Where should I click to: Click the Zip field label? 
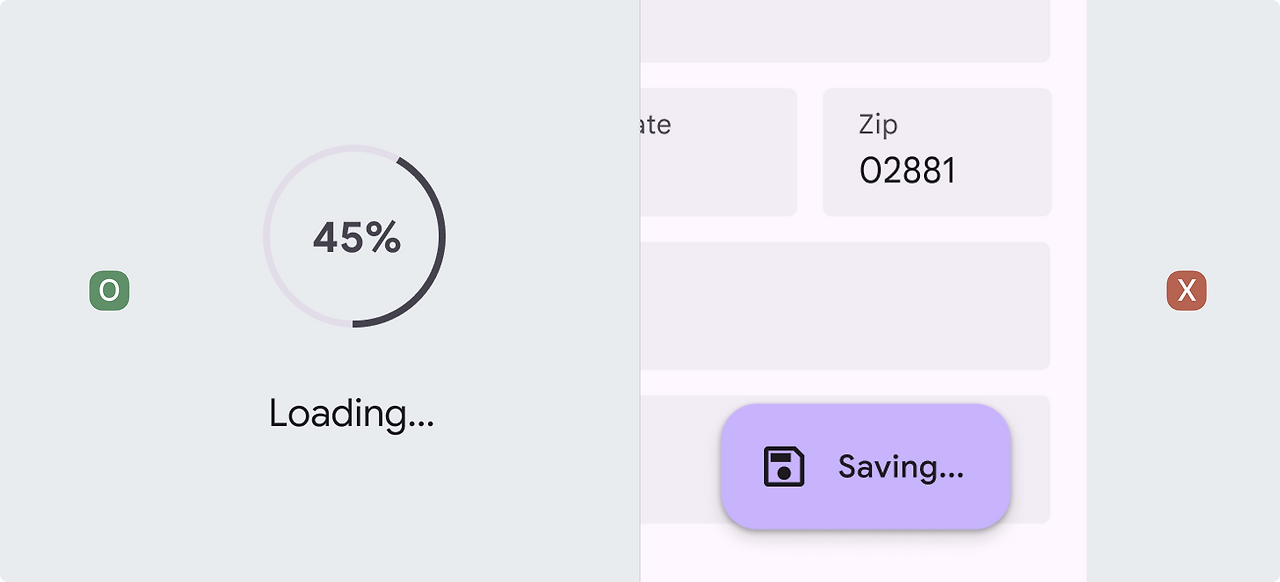[x=878, y=125]
